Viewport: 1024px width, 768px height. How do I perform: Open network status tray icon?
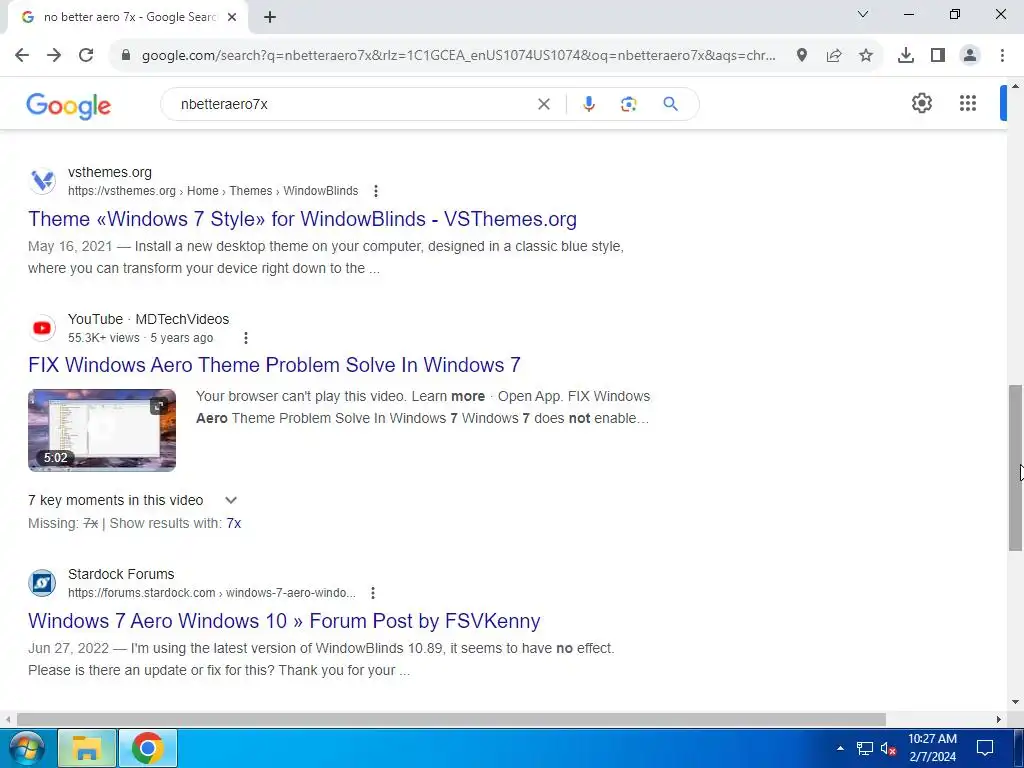click(865, 748)
